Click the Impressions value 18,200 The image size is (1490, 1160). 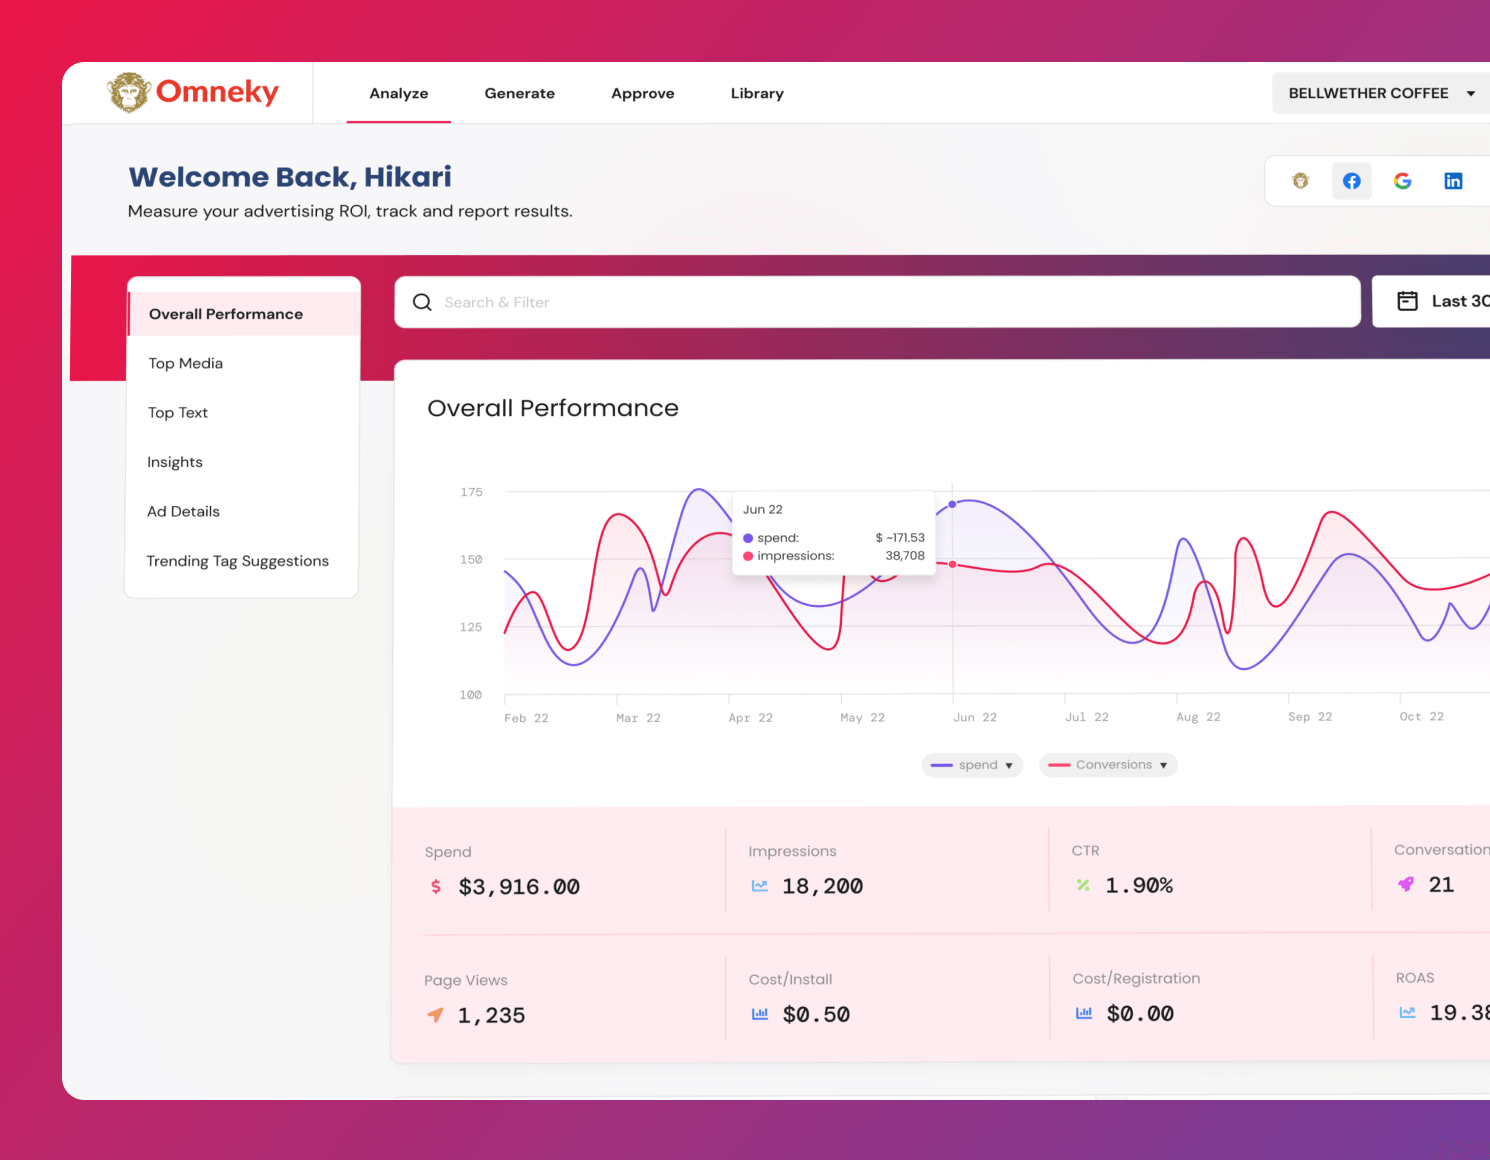(822, 886)
